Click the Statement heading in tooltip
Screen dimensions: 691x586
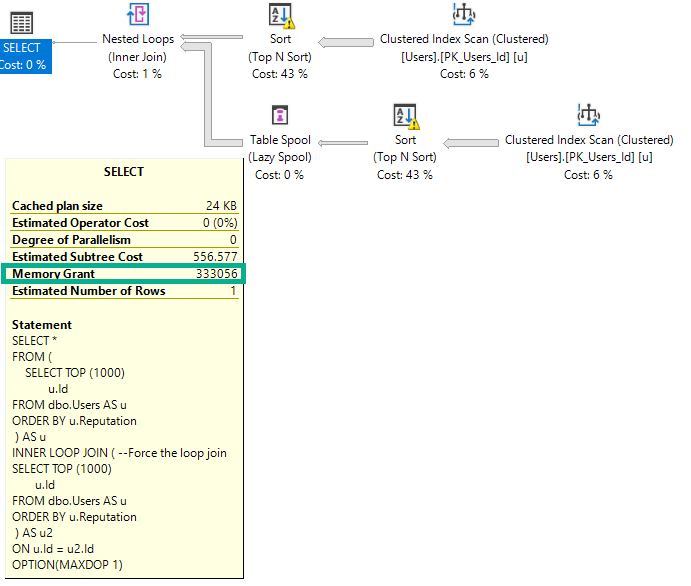coord(42,325)
